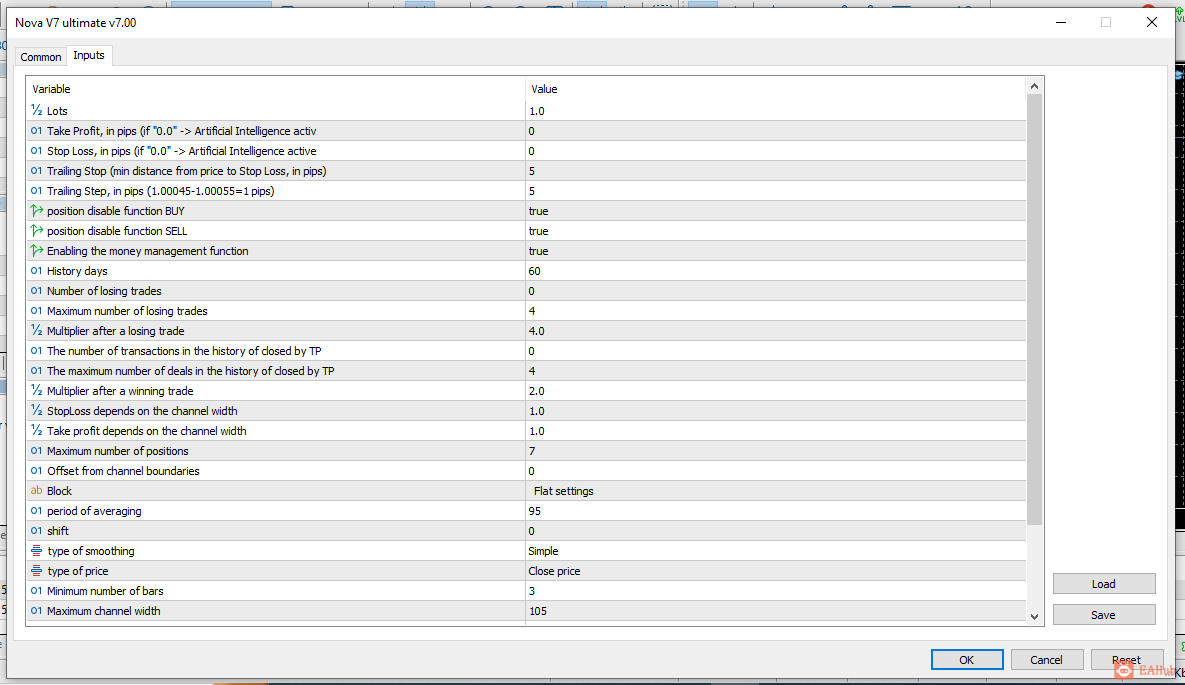The width and height of the screenshot is (1185, 685).
Task: Click the type of smoothing enum icon
Action: [36, 551]
